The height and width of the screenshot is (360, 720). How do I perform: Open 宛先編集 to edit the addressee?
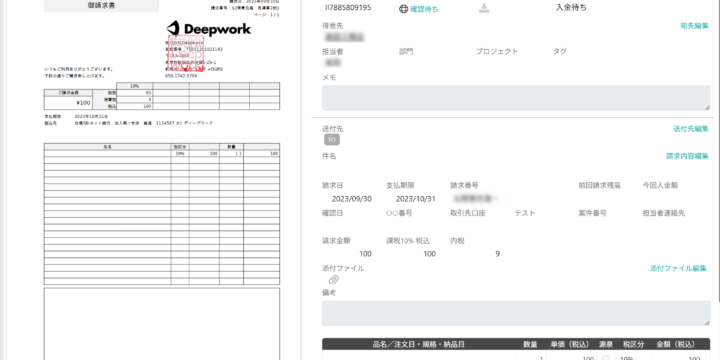(x=694, y=26)
